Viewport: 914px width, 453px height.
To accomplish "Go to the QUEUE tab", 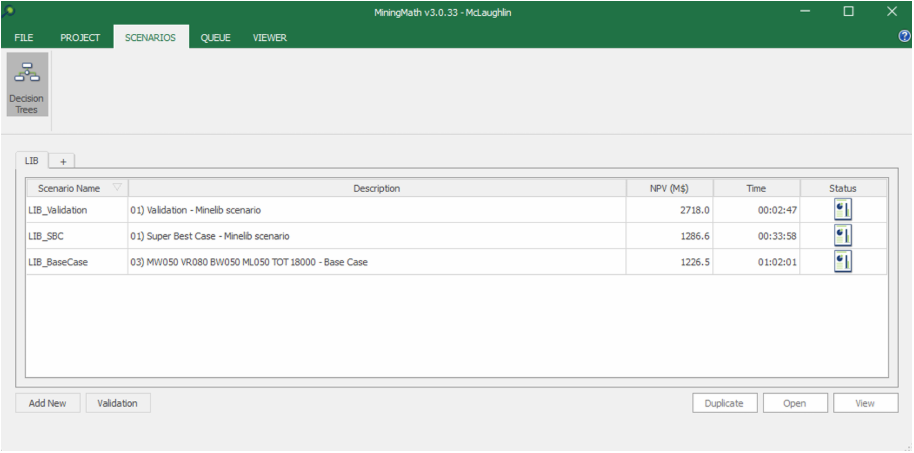I will click(215, 38).
